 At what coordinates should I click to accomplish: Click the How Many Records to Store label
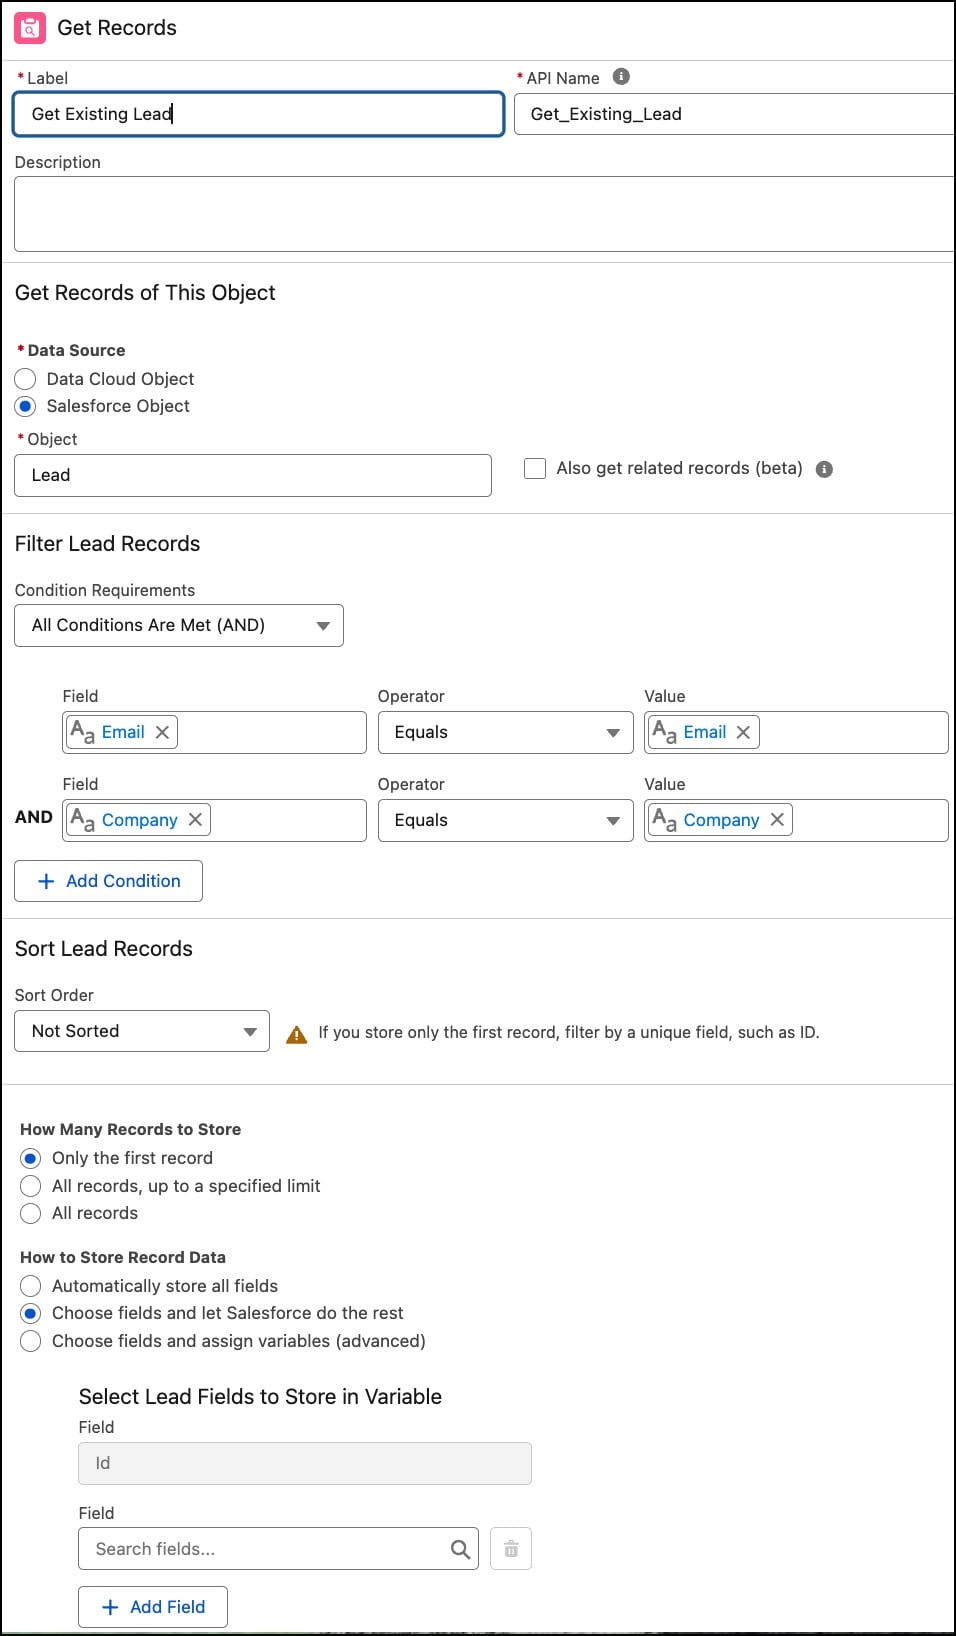pyautogui.click(x=130, y=1129)
